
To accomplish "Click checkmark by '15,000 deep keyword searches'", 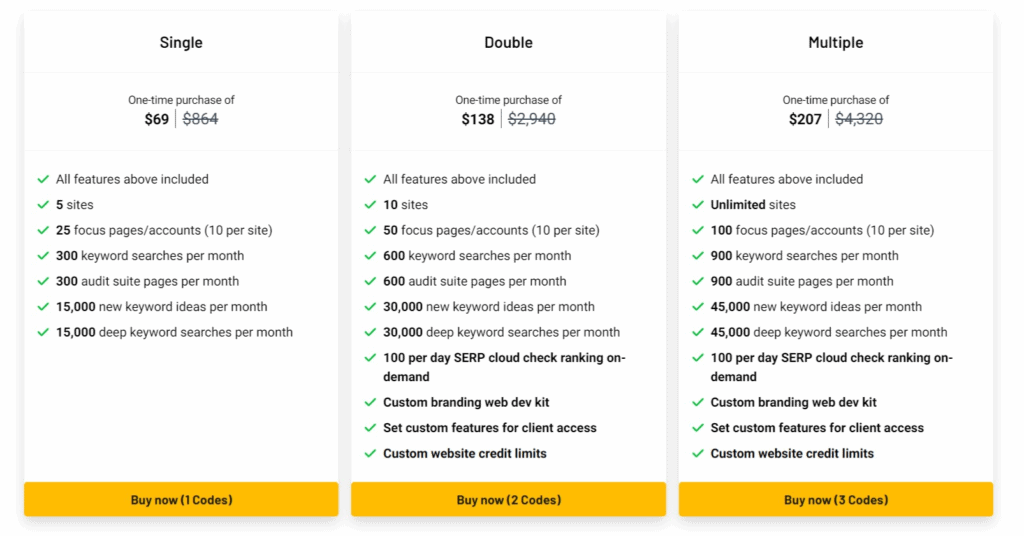I will [43, 332].
